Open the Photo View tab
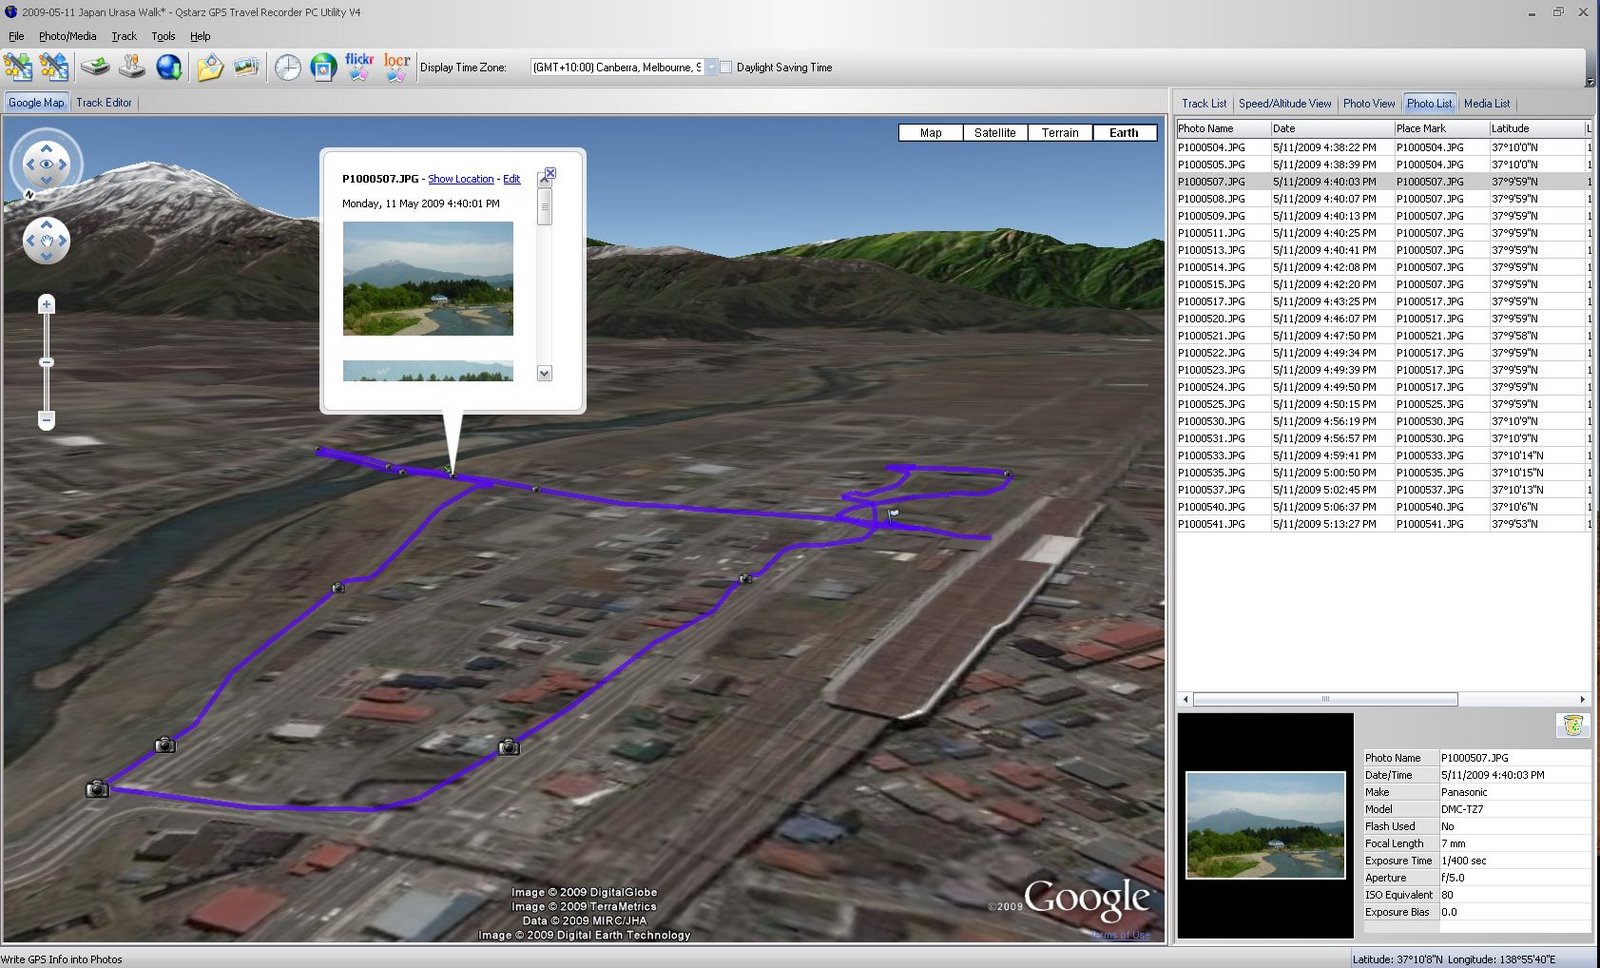The height and width of the screenshot is (968, 1600). pyautogui.click(x=1369, y=103)
